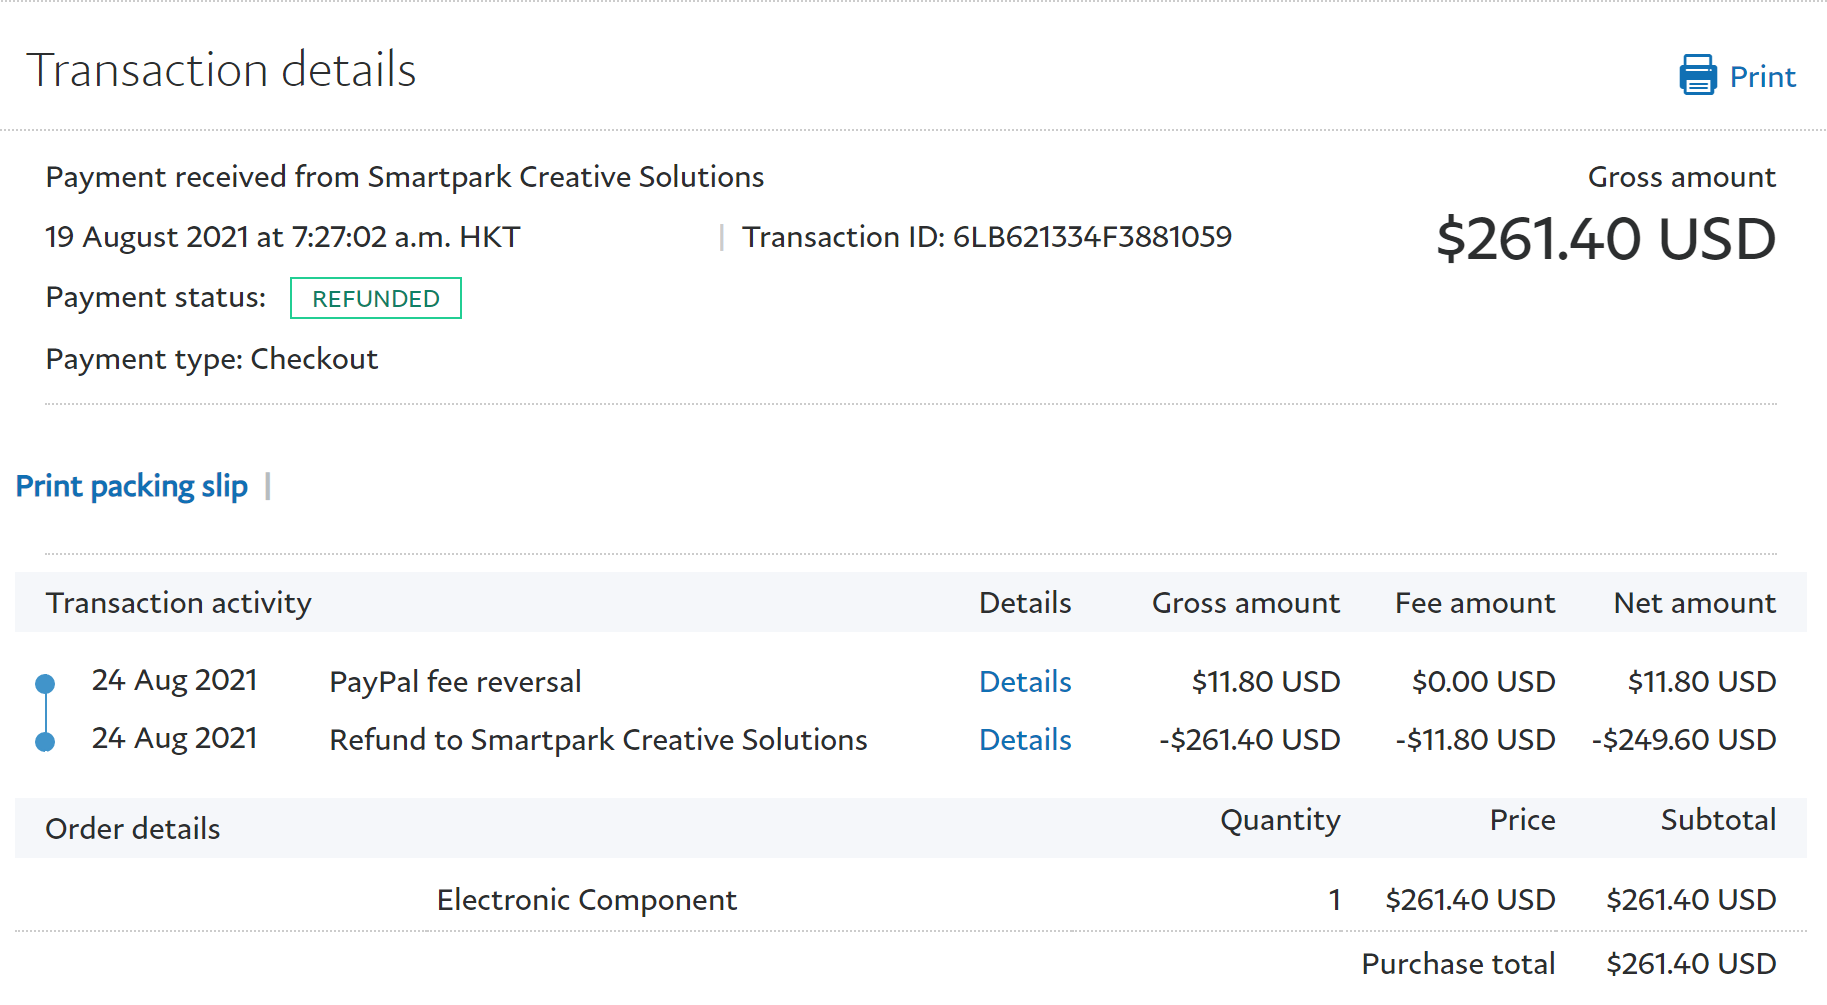This screenshot has width=1827, height=1005.
Task: Click Refund to Smartpark Creative Solutions label
Action: pyautogui.click(x=598, y=740)
